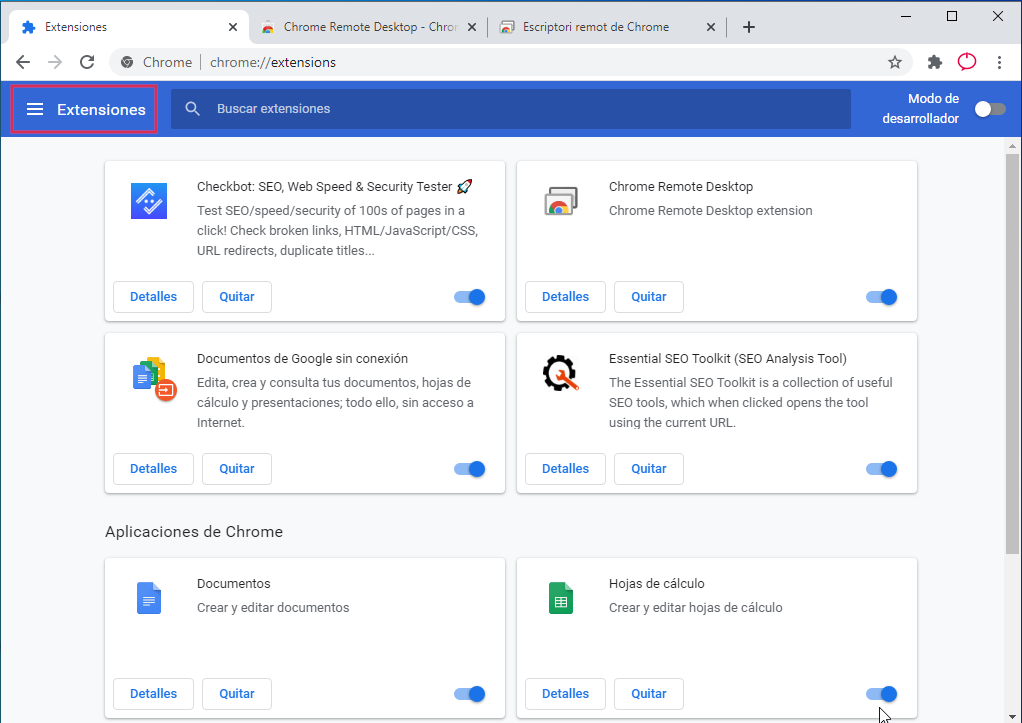Switch to Chrome Remote Desktop tab
The width and height of the screenshot is (1022, 723).
369,27
